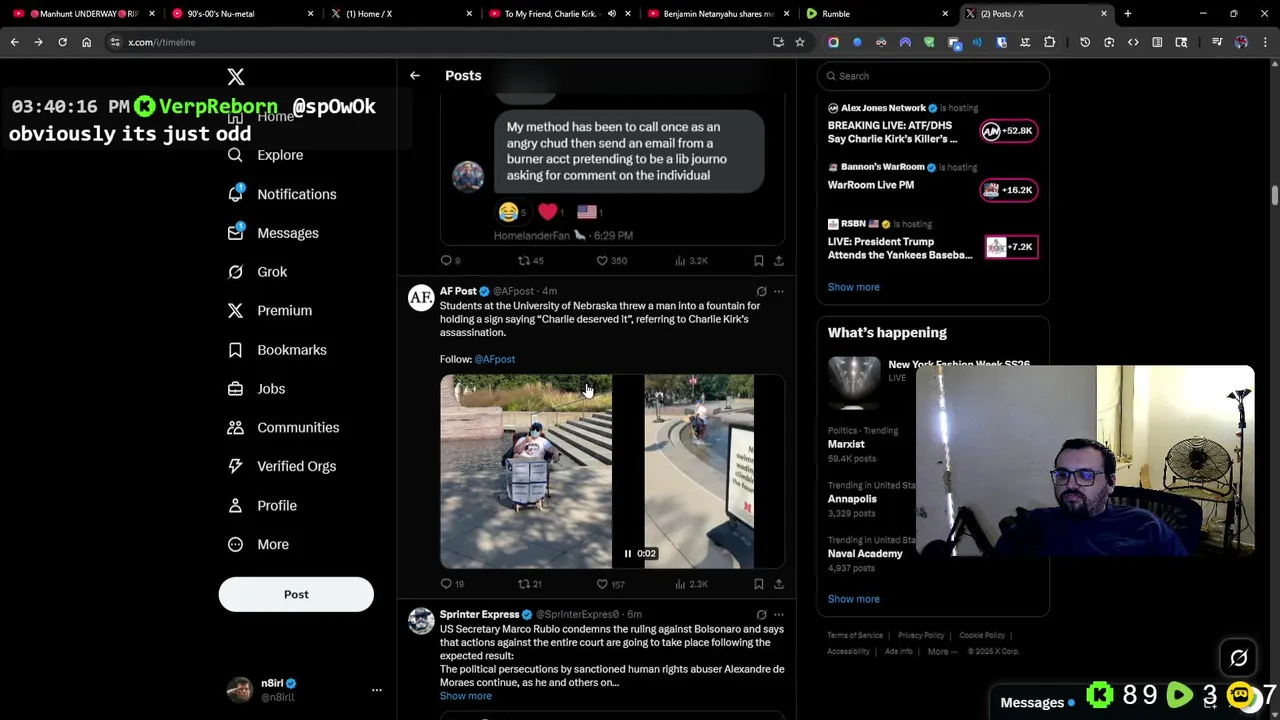Share the top tweet in the feed

pyautogui.click(x=779, y=261)
